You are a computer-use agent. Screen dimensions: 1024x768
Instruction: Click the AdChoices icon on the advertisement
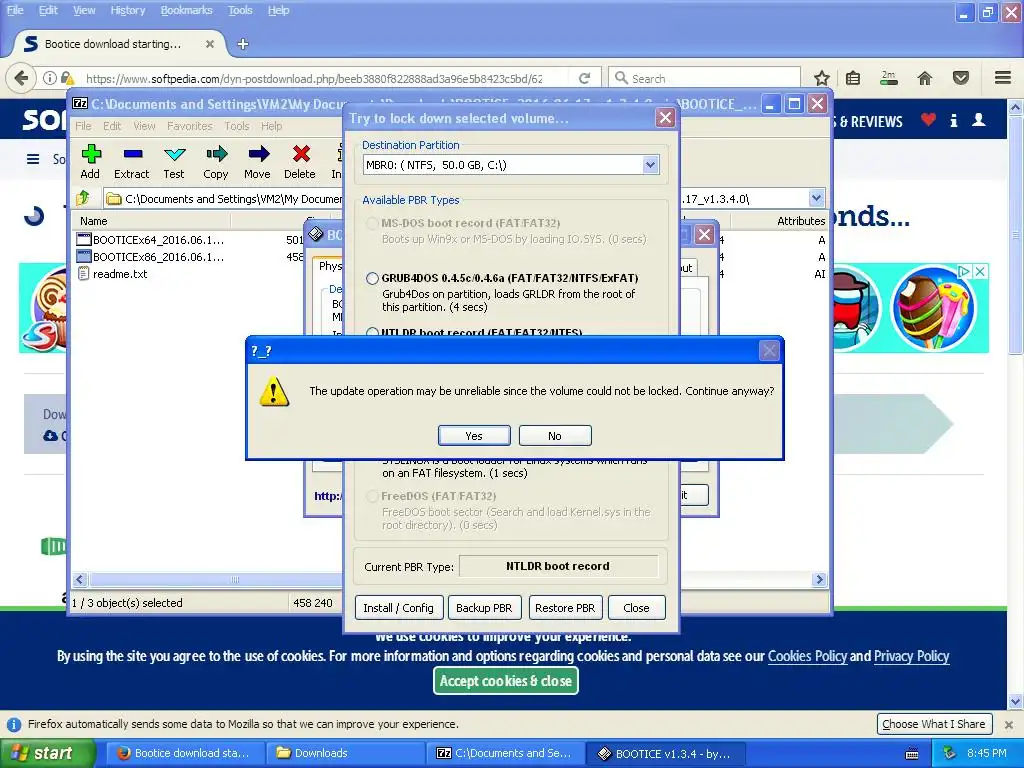click(x=964, y=272)
